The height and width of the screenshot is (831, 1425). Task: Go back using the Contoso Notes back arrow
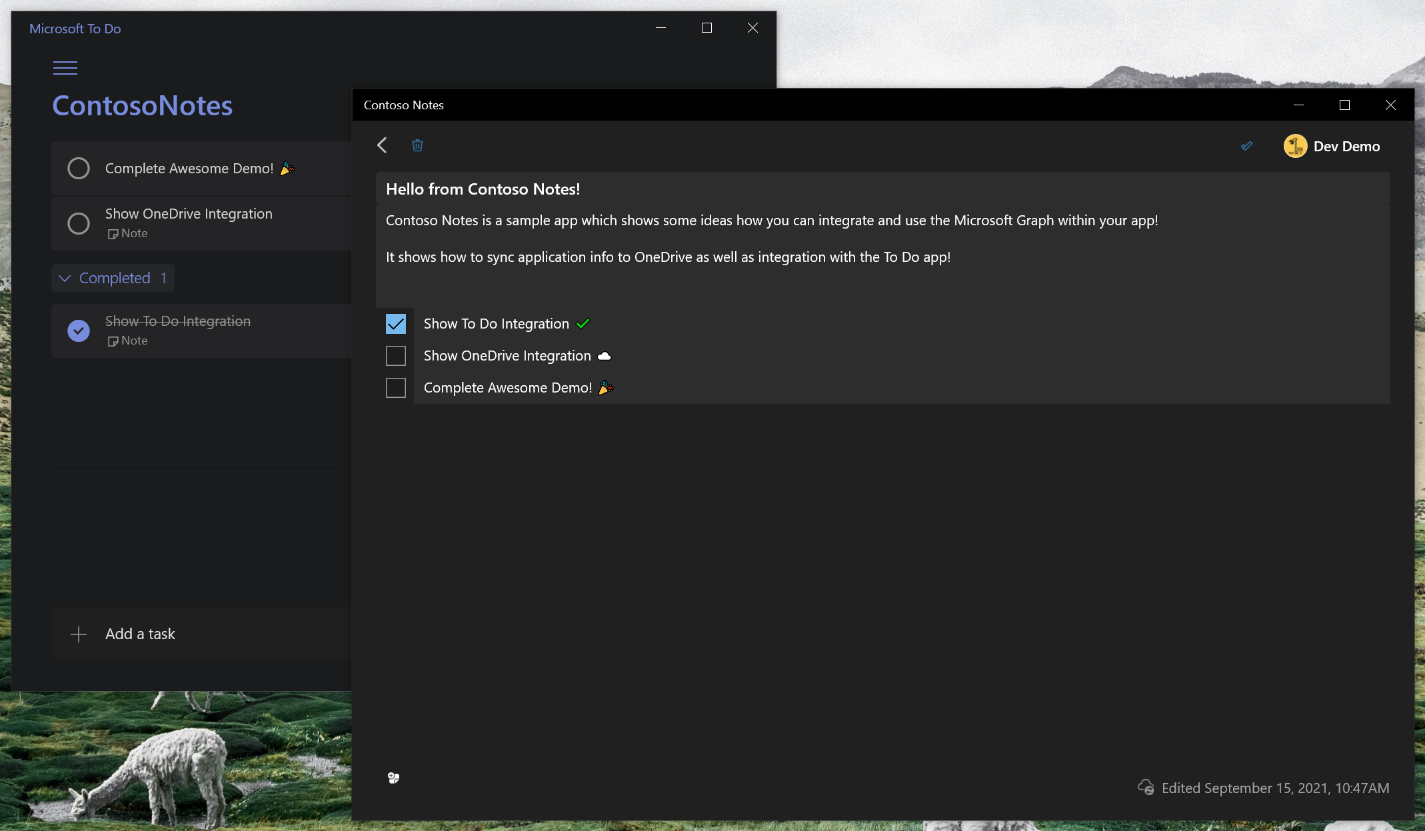(382, 145)
